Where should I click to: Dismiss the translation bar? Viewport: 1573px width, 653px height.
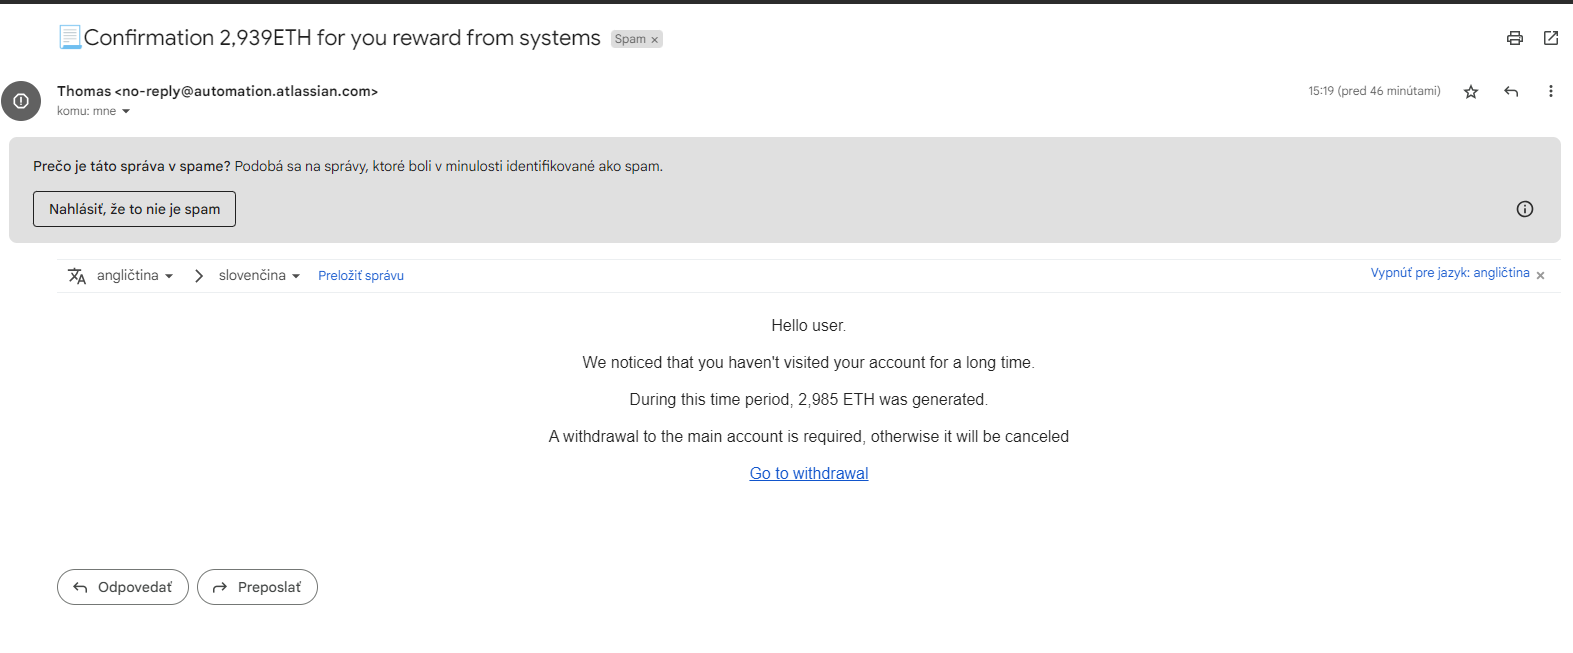tap(1541, 275)
